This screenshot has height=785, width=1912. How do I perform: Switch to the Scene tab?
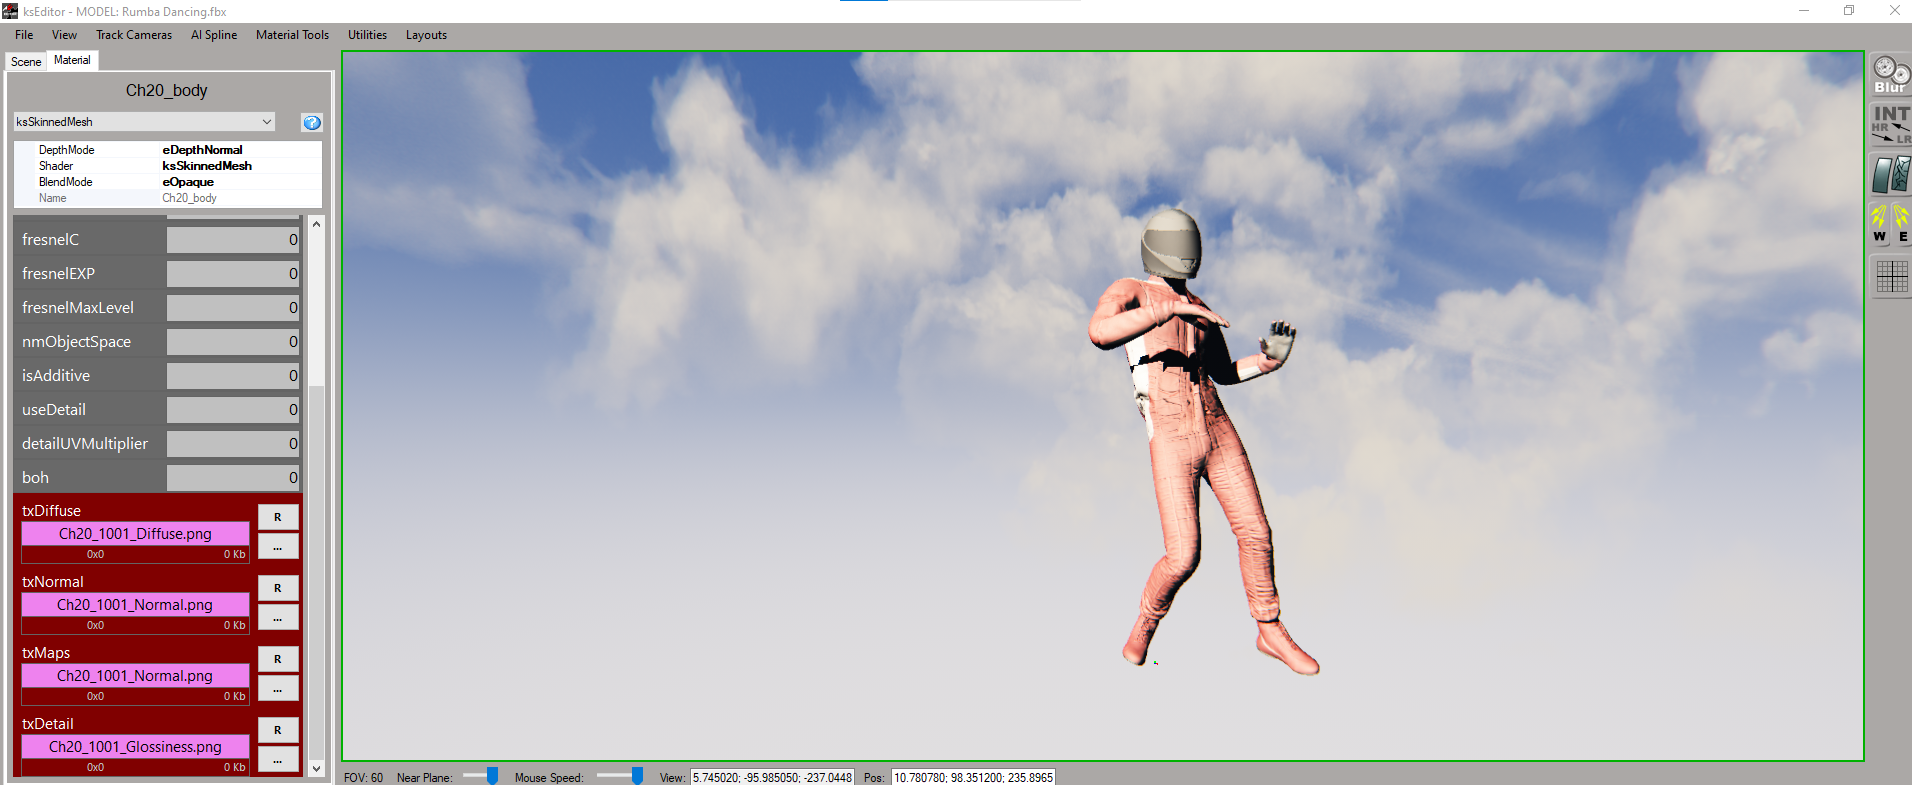click(26, 62)
